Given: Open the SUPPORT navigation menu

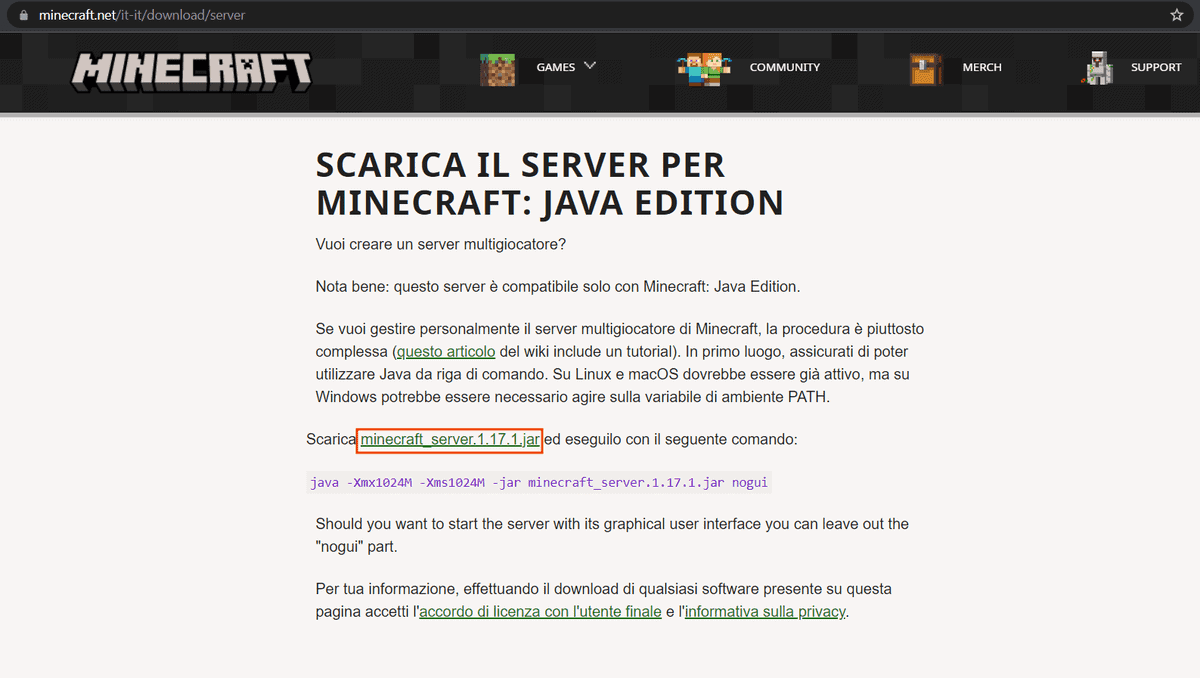Looking at the screenshot, I should (x=1156, y=67).
